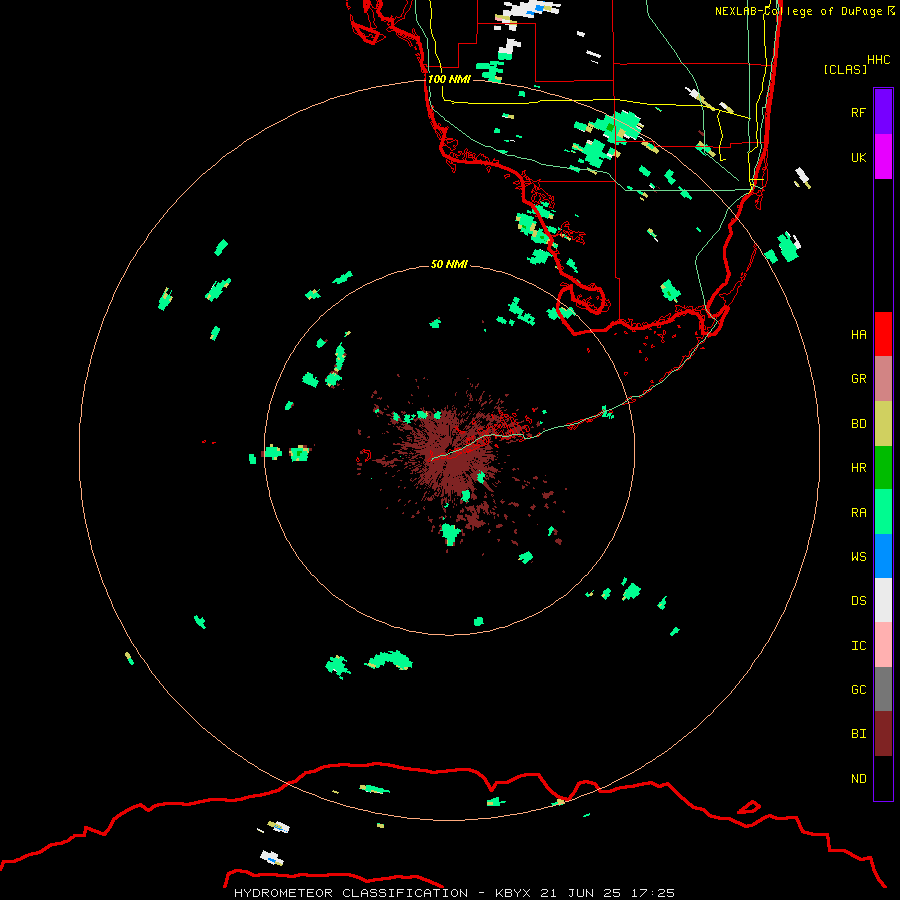
Task: Click the HYDROMETEOR CLASSIFICATION title text
Action: 351,893
